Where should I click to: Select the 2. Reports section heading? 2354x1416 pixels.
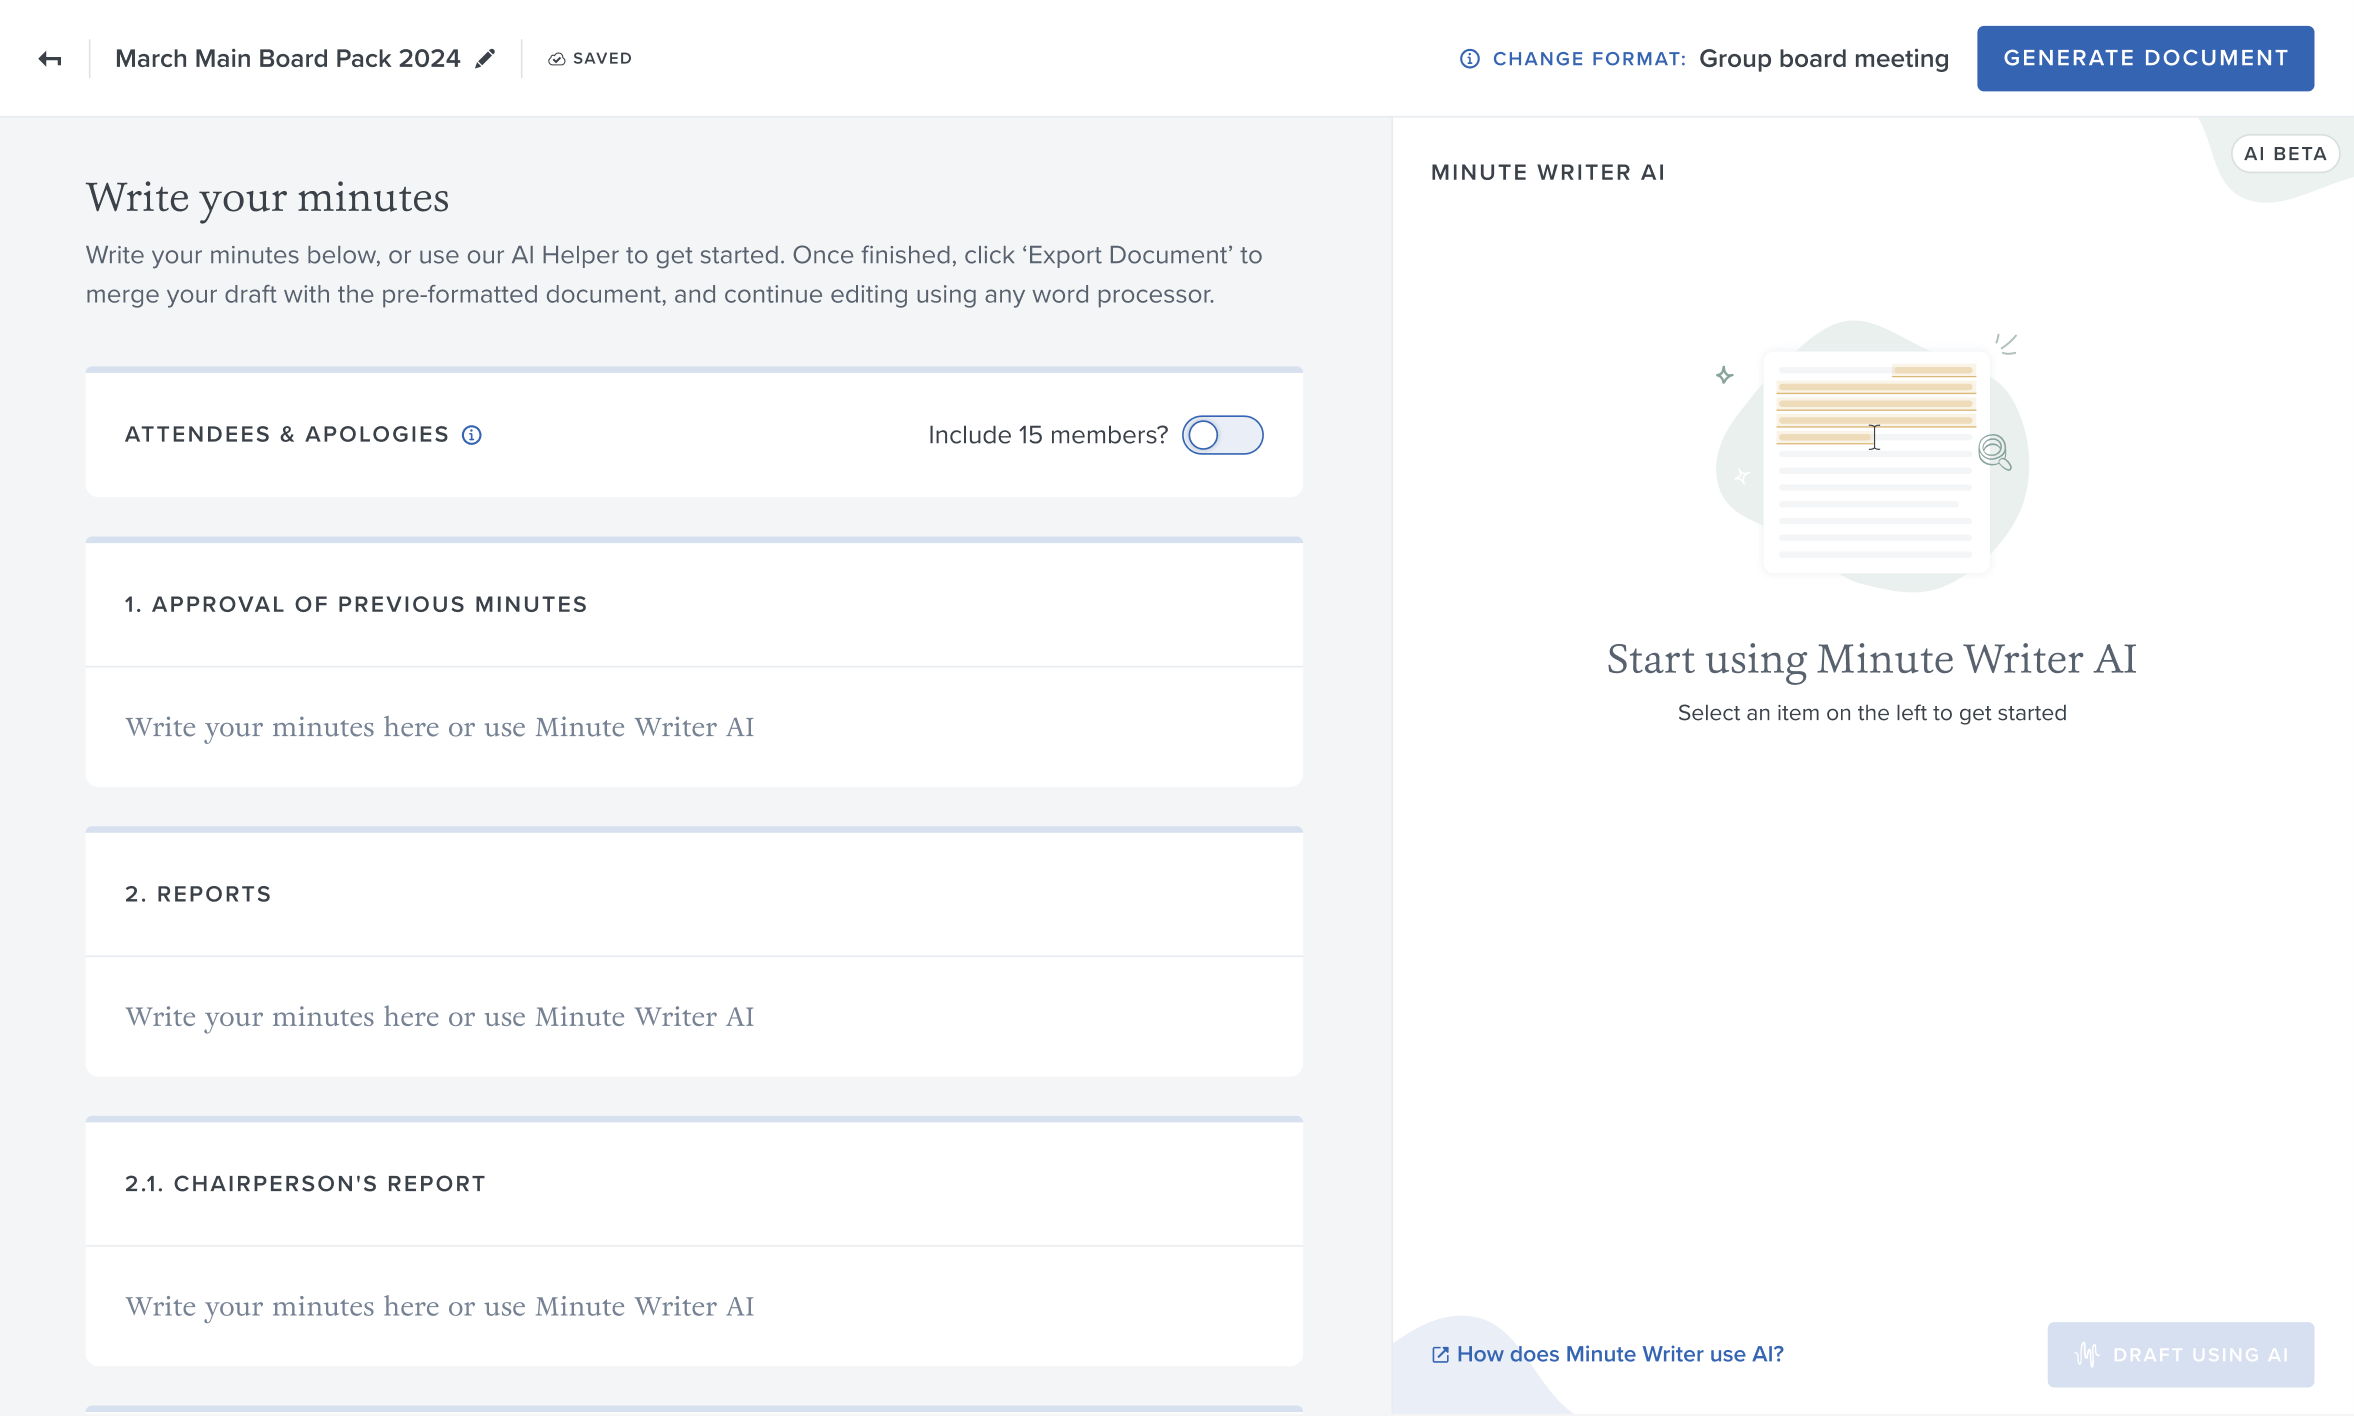point(198,894)
